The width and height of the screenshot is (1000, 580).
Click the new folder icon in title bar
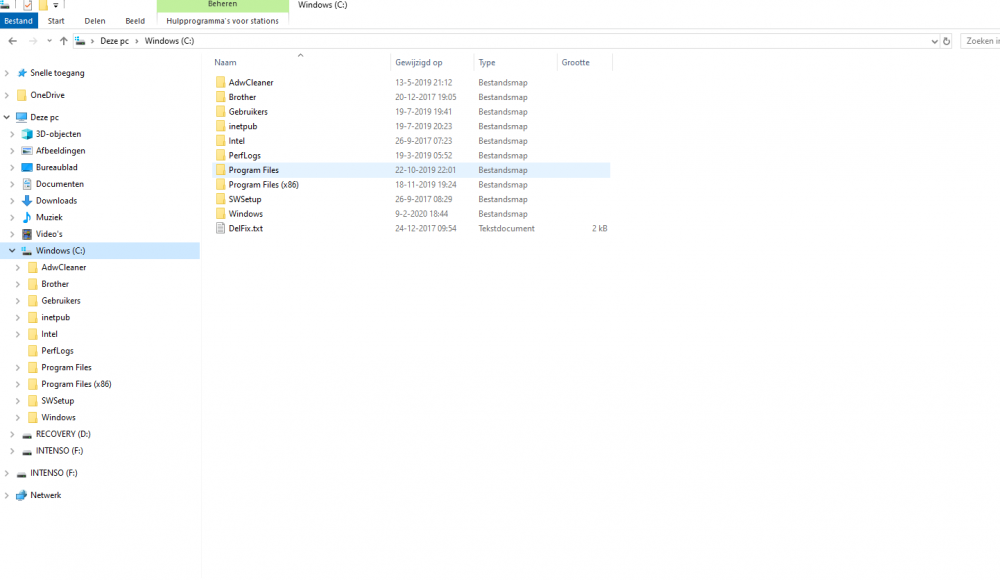[x=43, y=5]
